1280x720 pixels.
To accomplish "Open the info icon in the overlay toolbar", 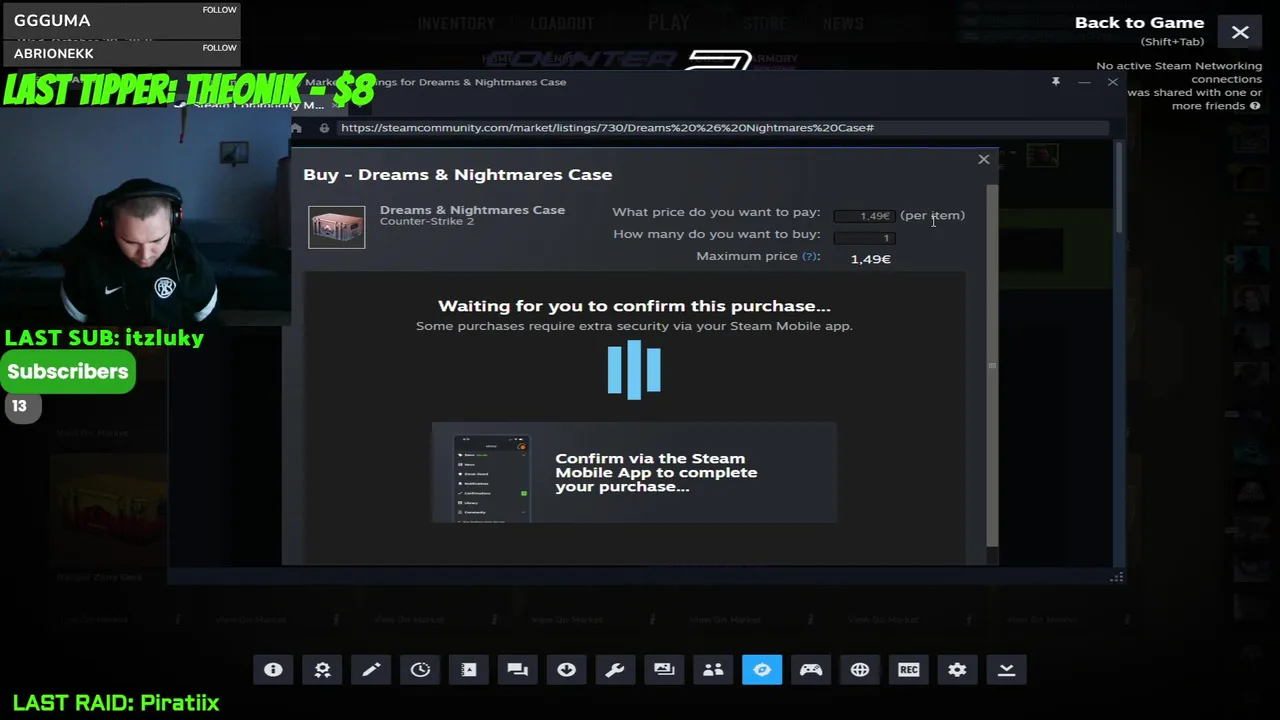I will point(273,670).
